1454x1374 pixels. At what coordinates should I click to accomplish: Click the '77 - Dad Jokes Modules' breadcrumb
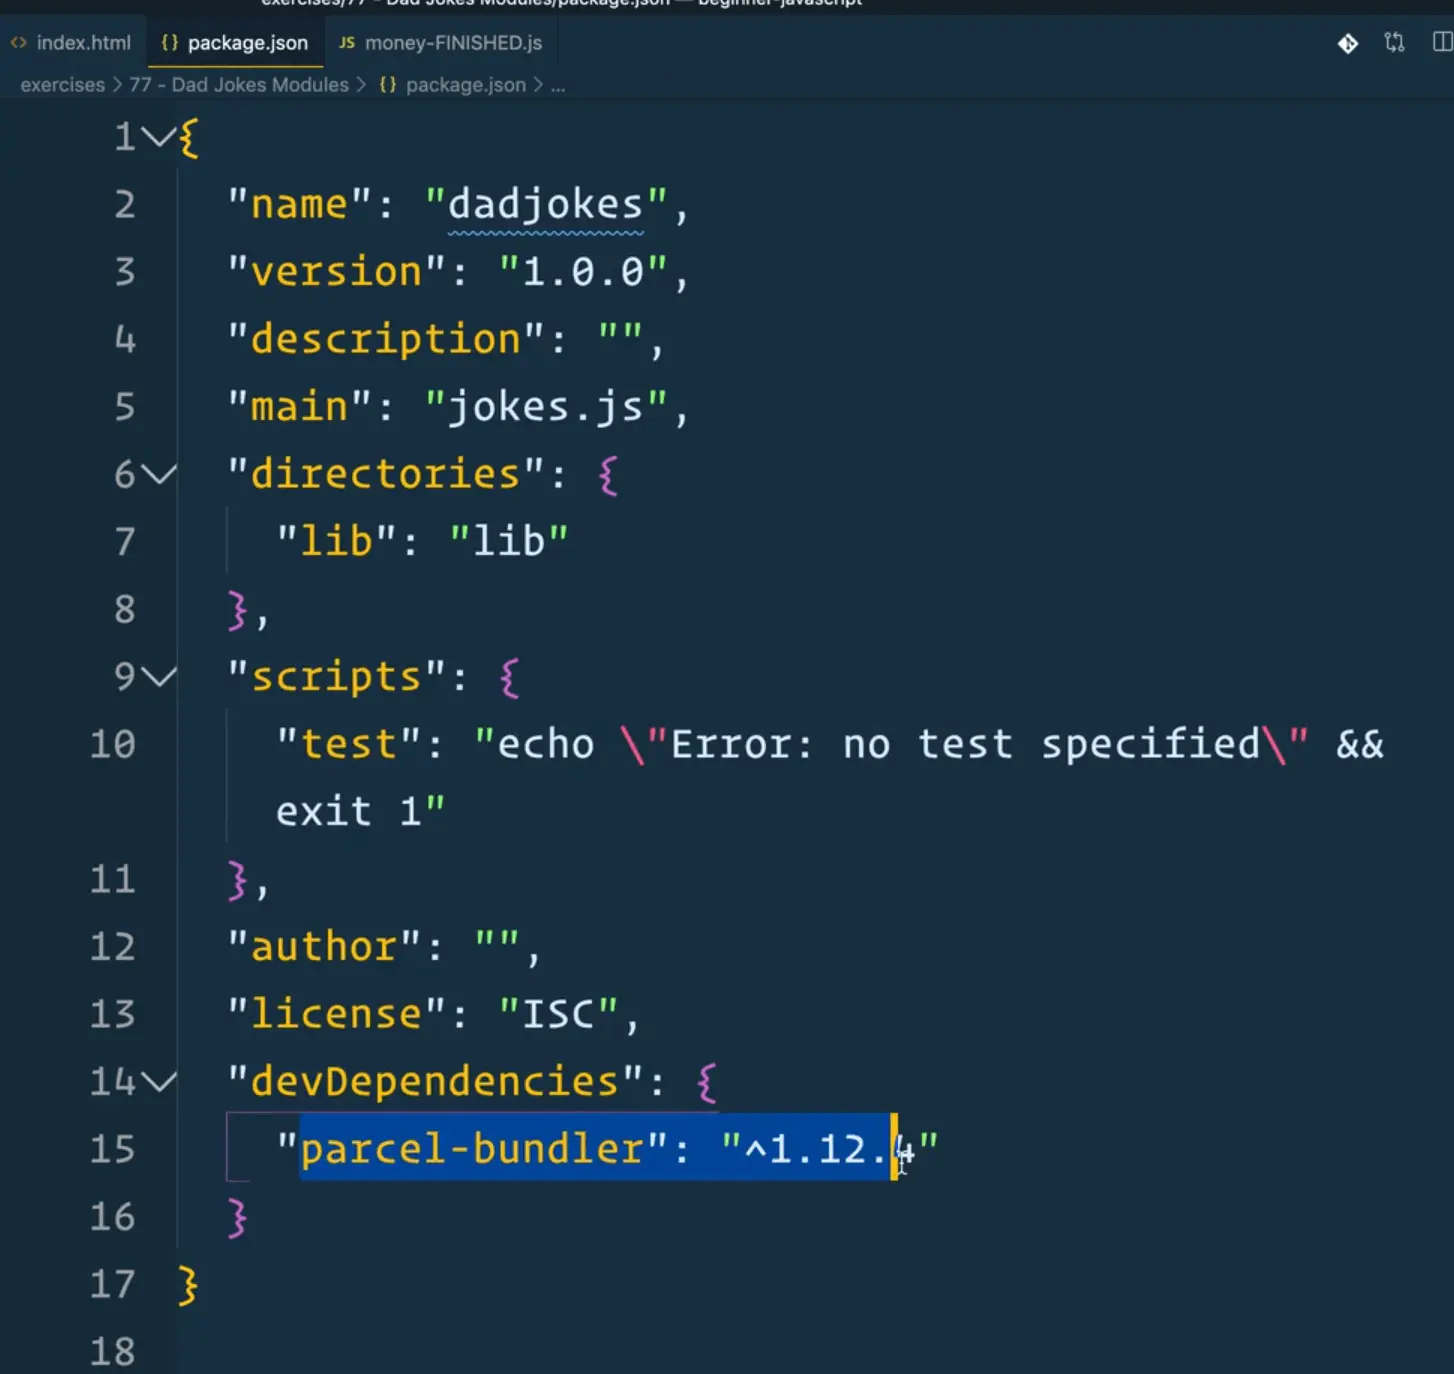(x=239, y=85)
